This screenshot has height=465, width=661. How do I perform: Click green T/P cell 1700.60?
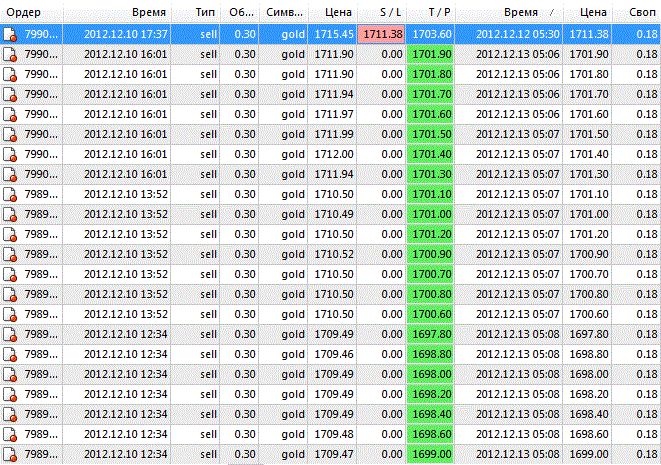click(x=430, y=314)
